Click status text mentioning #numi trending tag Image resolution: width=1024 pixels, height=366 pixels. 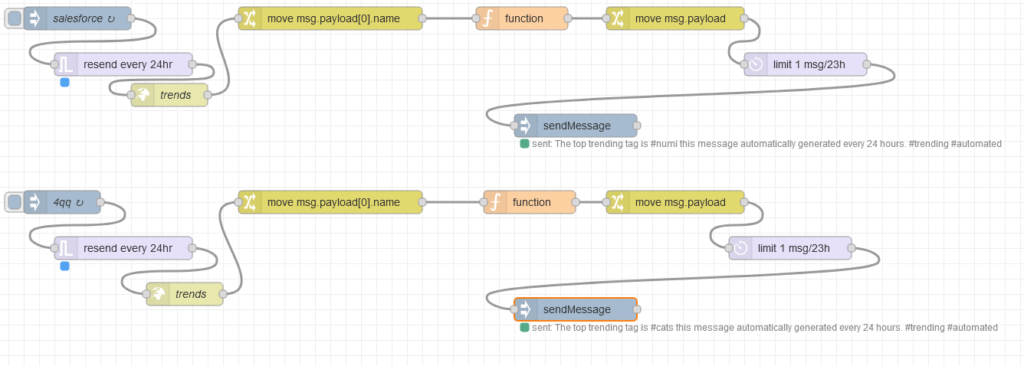click(x=766, y=144)
